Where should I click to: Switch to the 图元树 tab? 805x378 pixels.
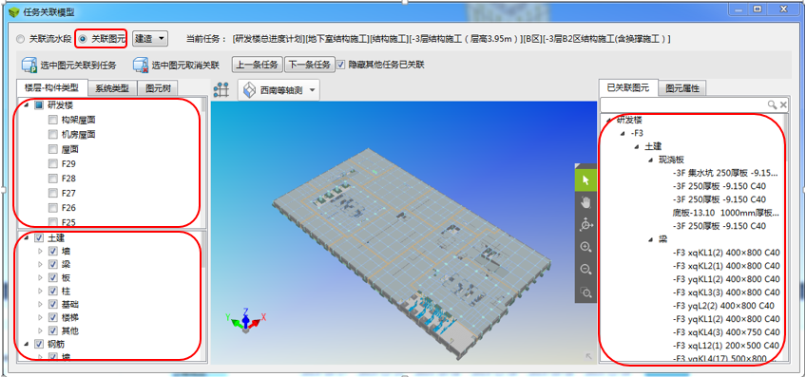158,88
